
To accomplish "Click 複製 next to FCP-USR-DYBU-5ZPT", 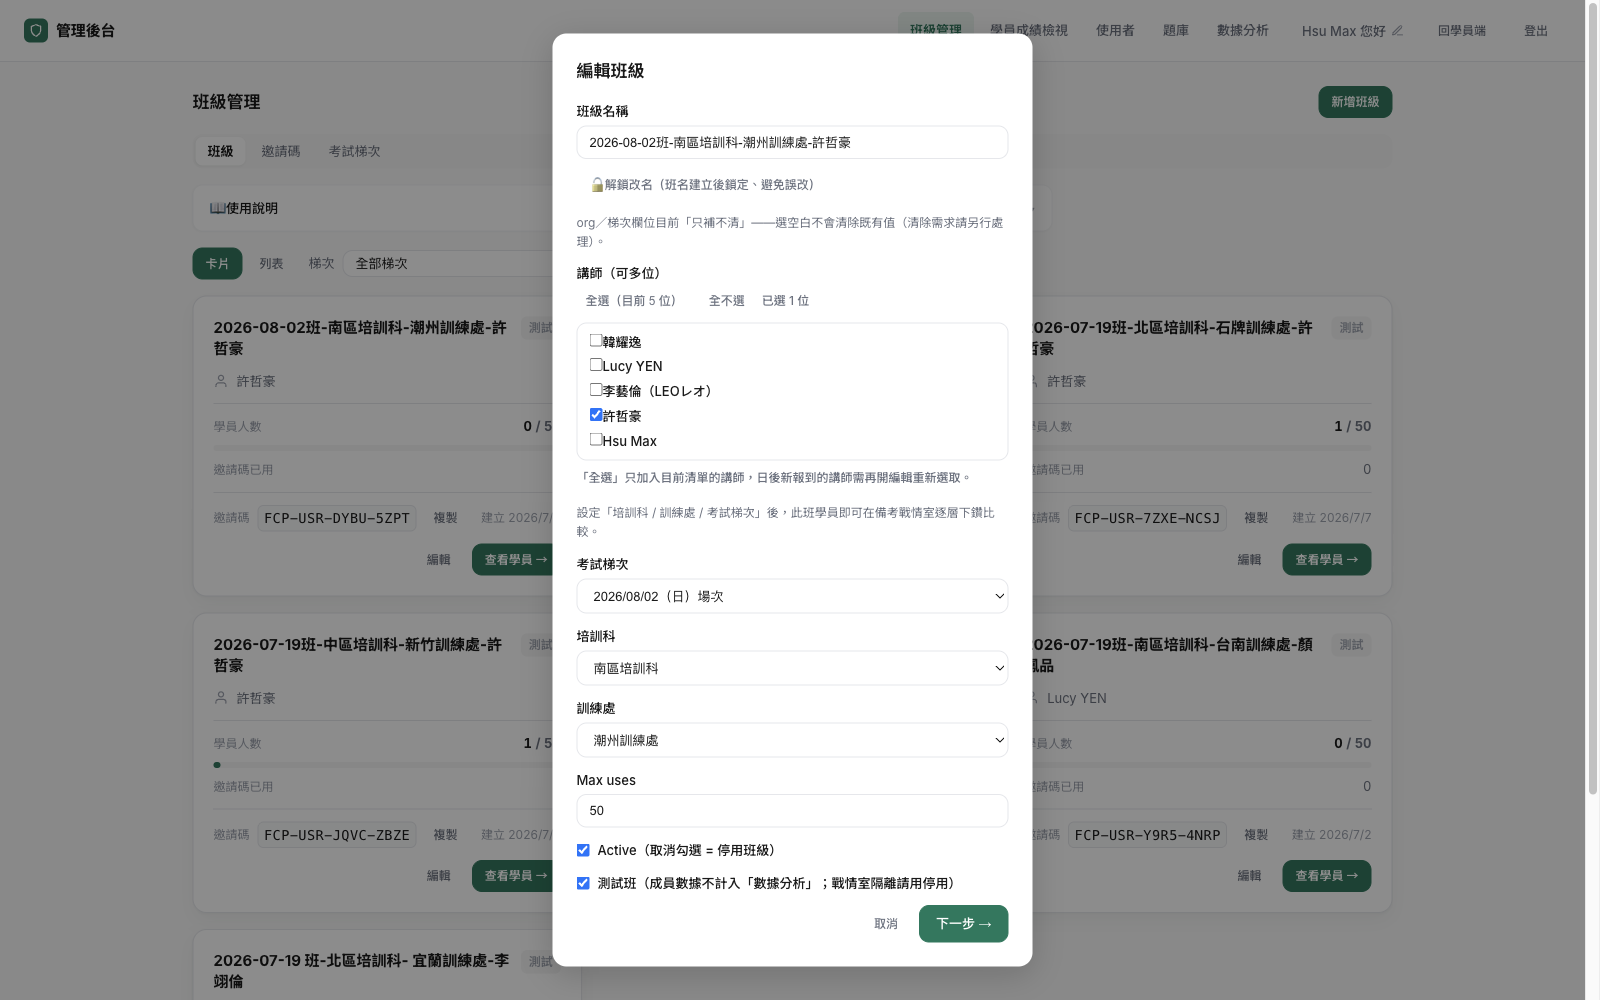I will (x=445, y=518).
